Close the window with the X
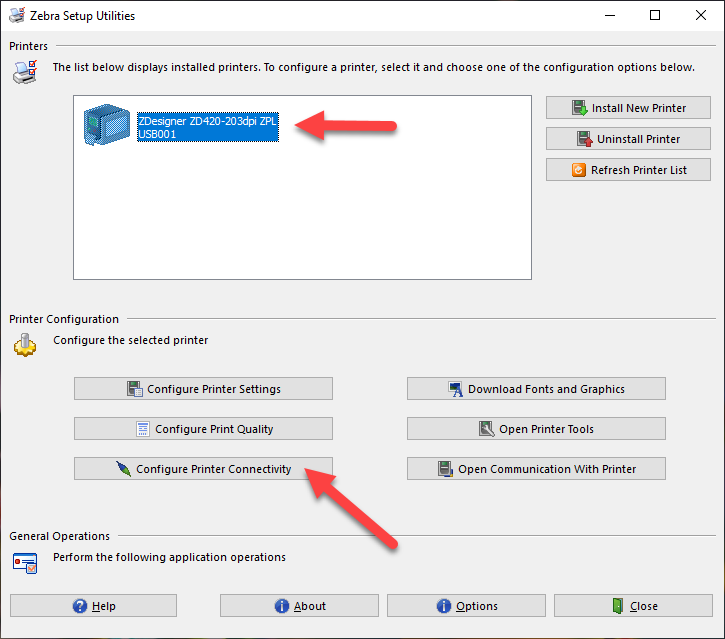Screen dimensions: 725x639 (700, 15)
